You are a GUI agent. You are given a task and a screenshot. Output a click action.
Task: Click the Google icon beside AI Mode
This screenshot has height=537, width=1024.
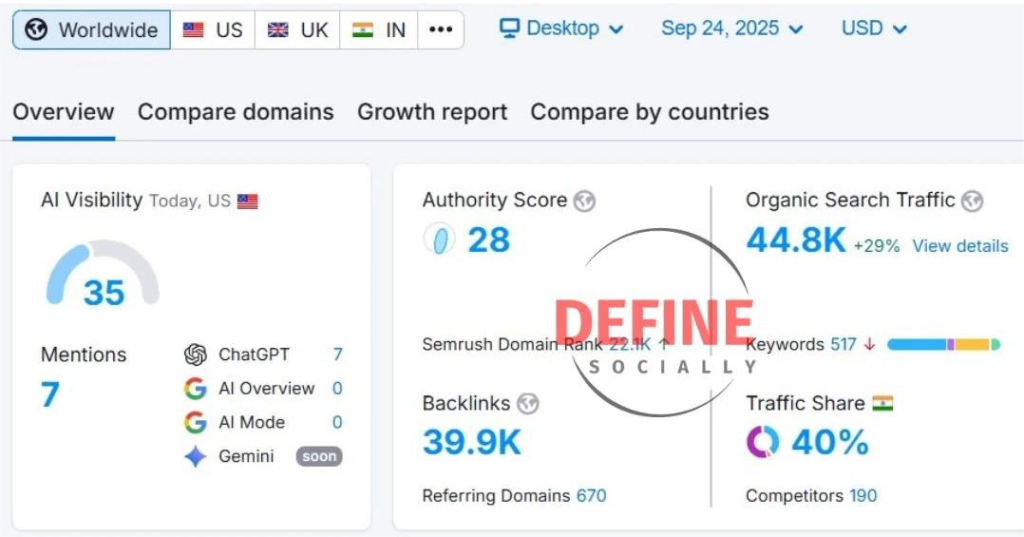195,423
